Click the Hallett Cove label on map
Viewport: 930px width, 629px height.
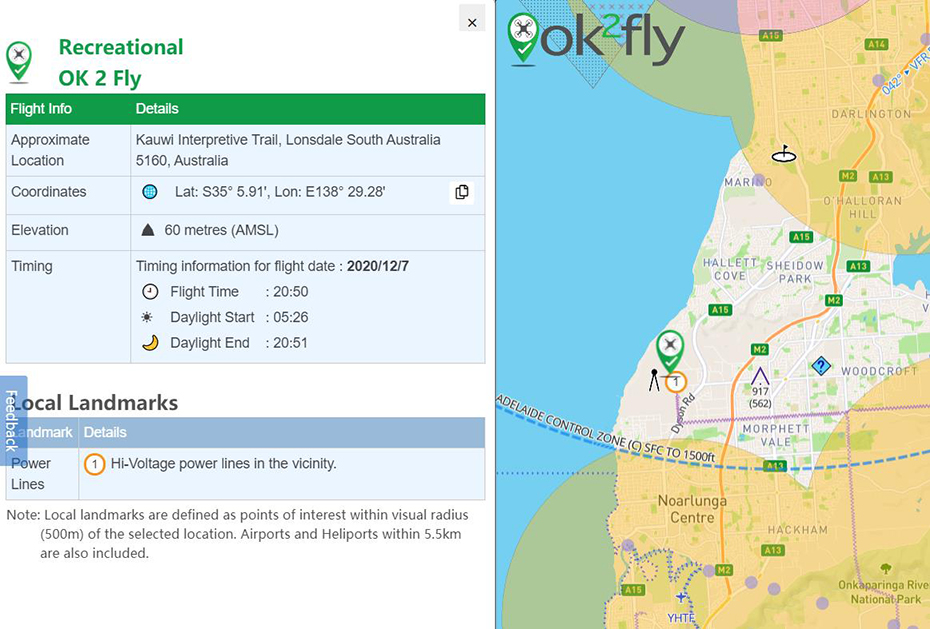[730, 269]
